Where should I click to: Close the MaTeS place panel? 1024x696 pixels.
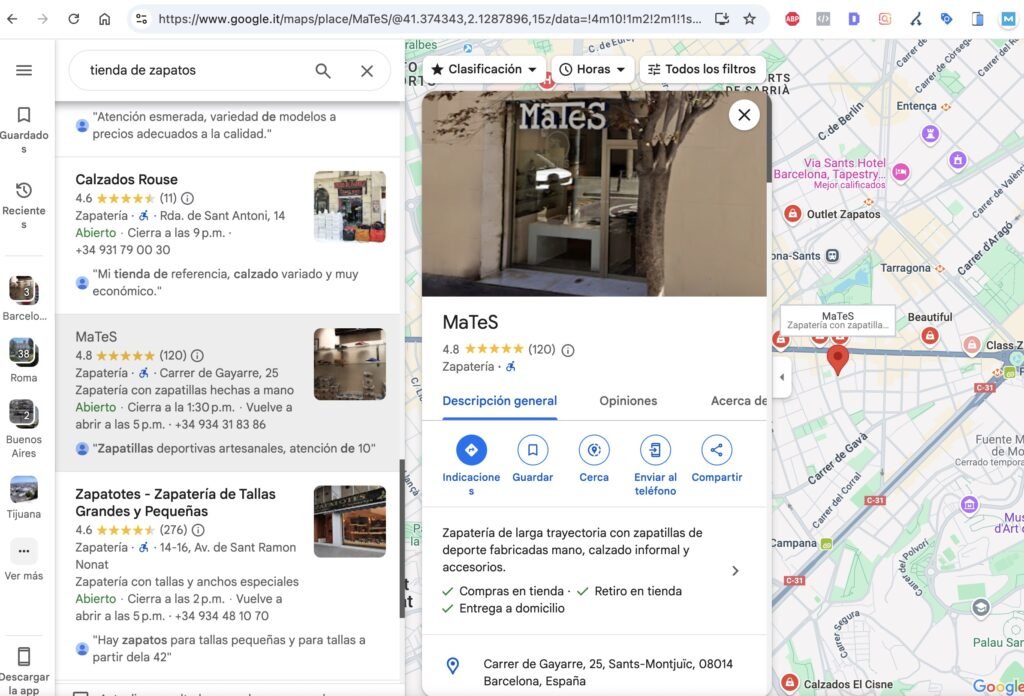pyautogui.click(x=744, y=115)
